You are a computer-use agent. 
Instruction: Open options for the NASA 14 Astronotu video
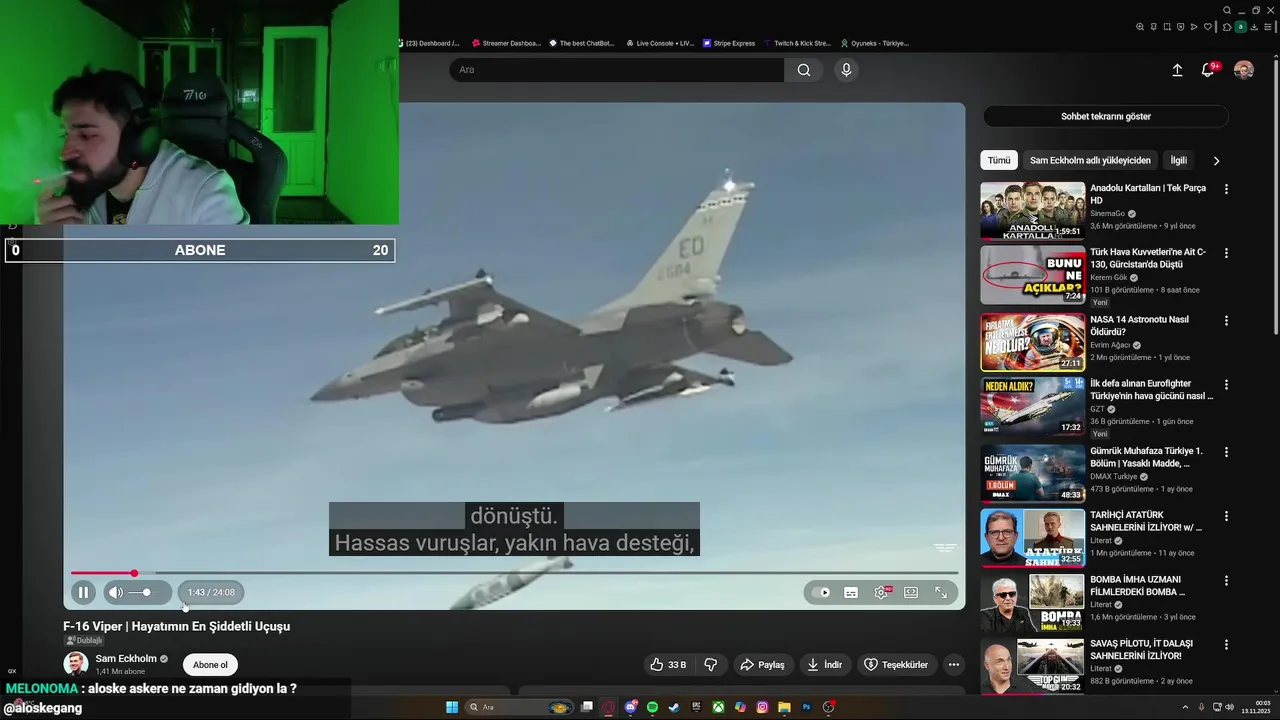pos(1226,320)
